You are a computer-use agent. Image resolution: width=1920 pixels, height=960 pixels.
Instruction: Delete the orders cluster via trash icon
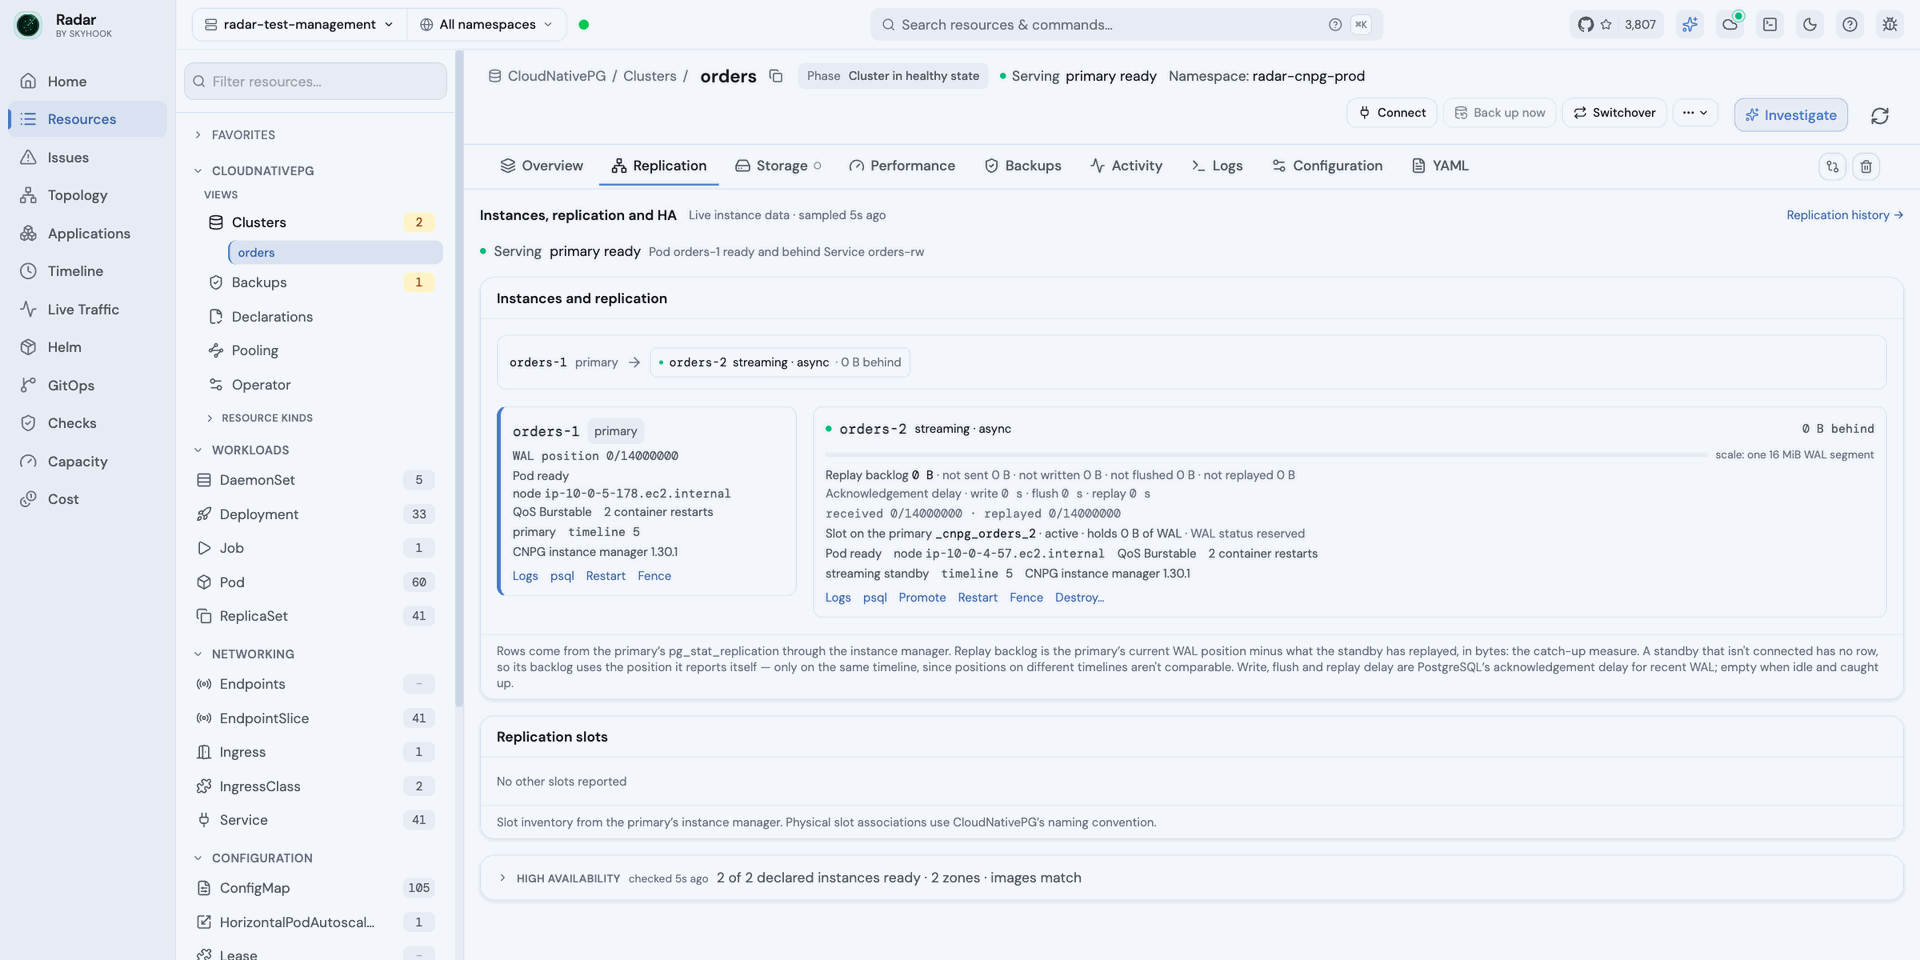1866,167
